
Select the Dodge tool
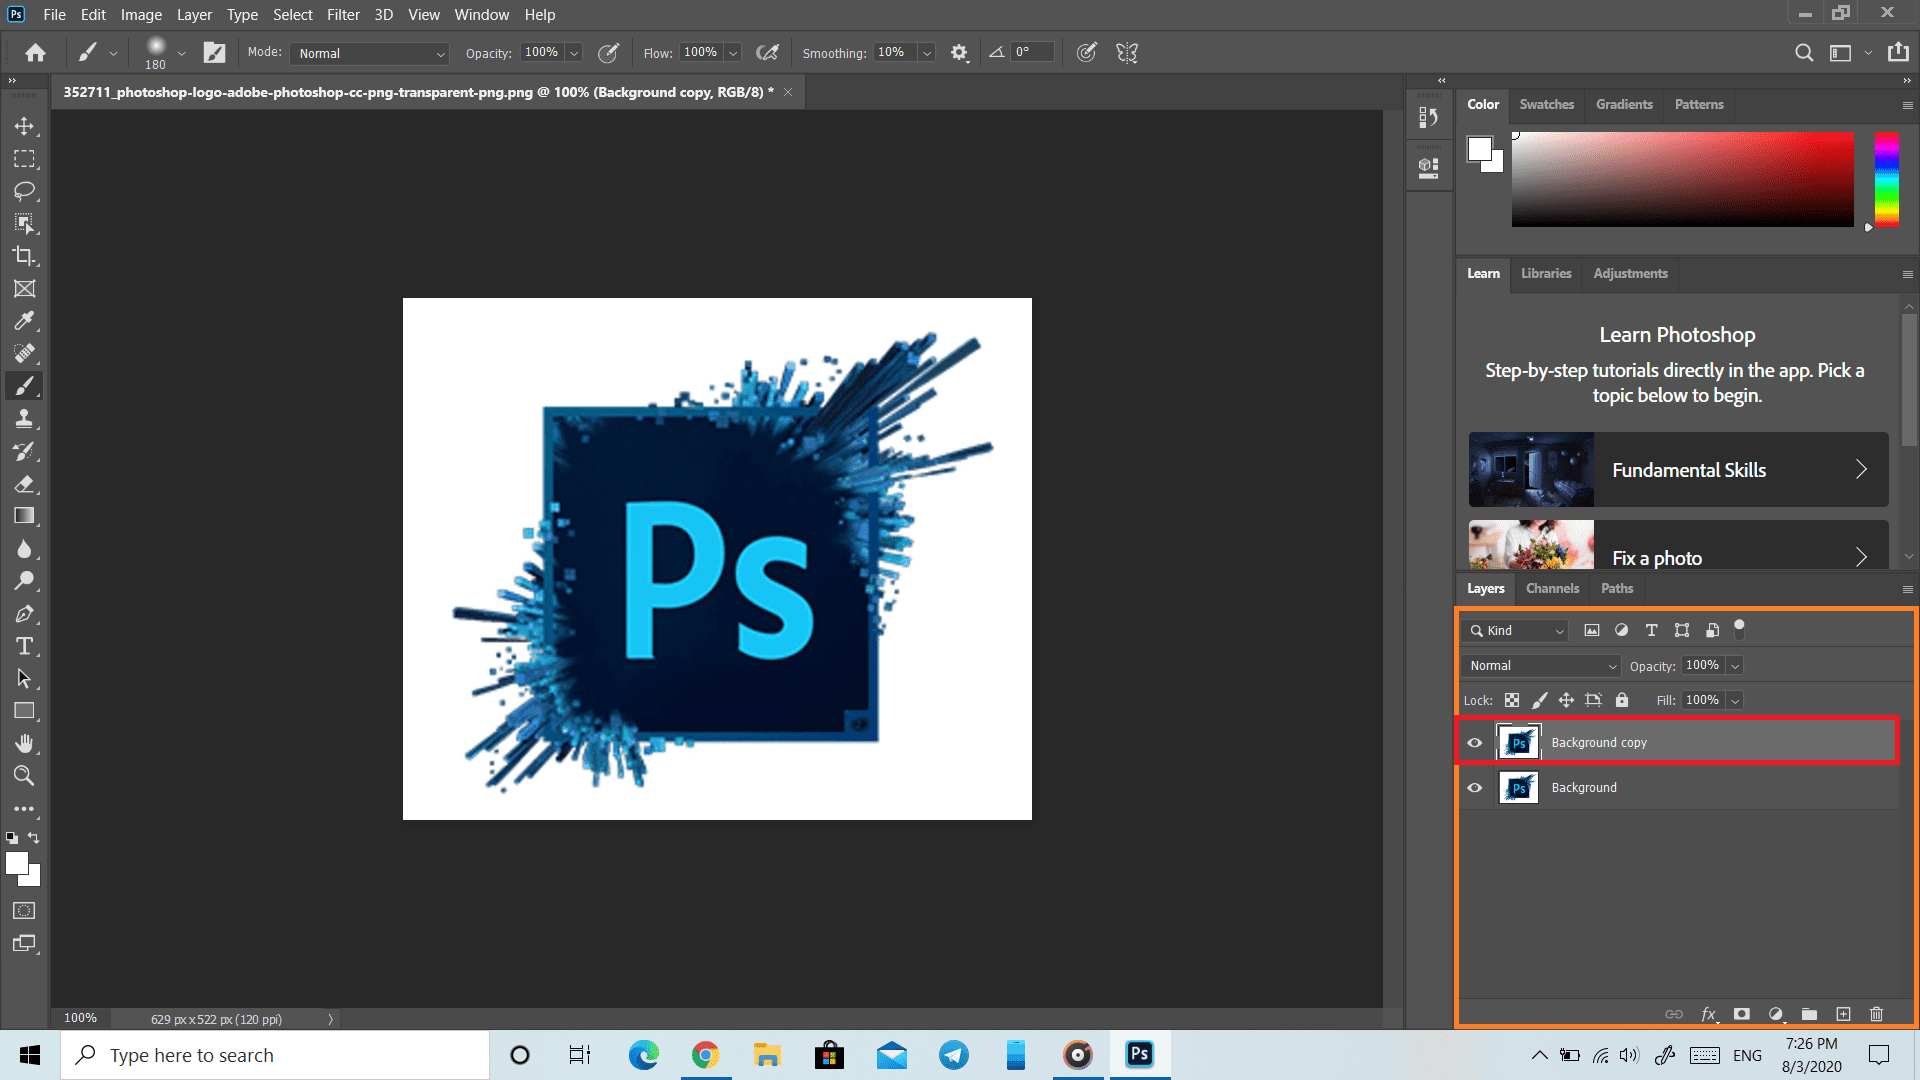[x=24, y=581]
